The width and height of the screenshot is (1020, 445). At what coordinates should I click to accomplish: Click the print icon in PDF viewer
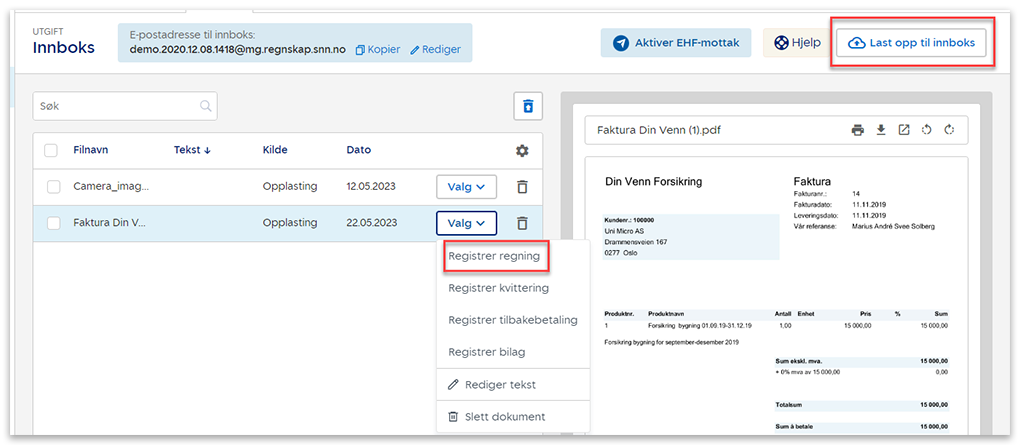(857, 130)
